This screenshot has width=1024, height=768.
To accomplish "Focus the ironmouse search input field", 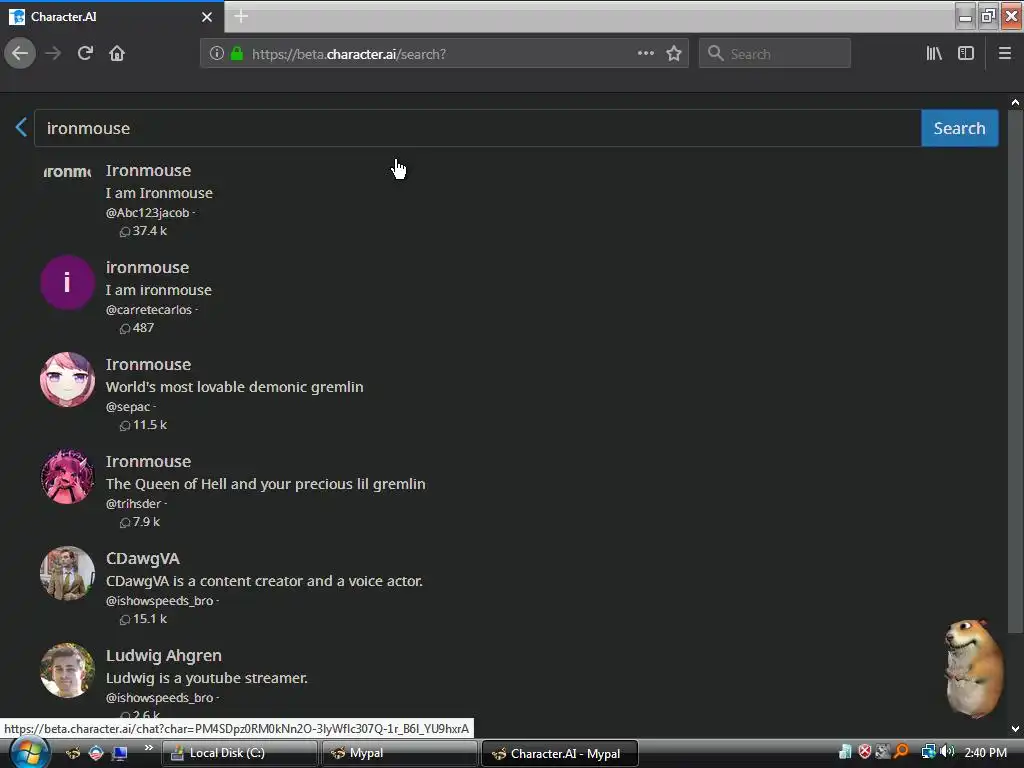I will (x=478, y=128).
